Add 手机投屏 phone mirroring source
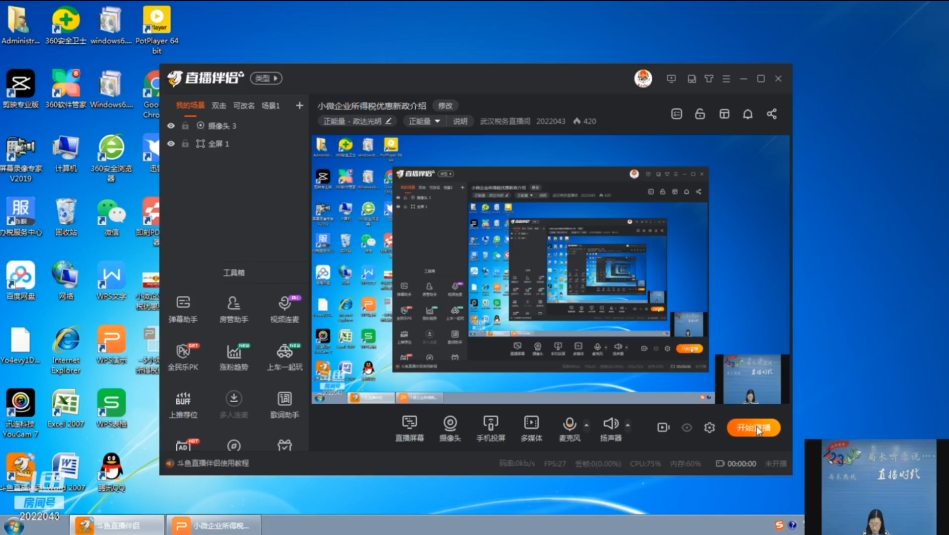The width and height of the screenshot is (949, 535). (490, 428)
